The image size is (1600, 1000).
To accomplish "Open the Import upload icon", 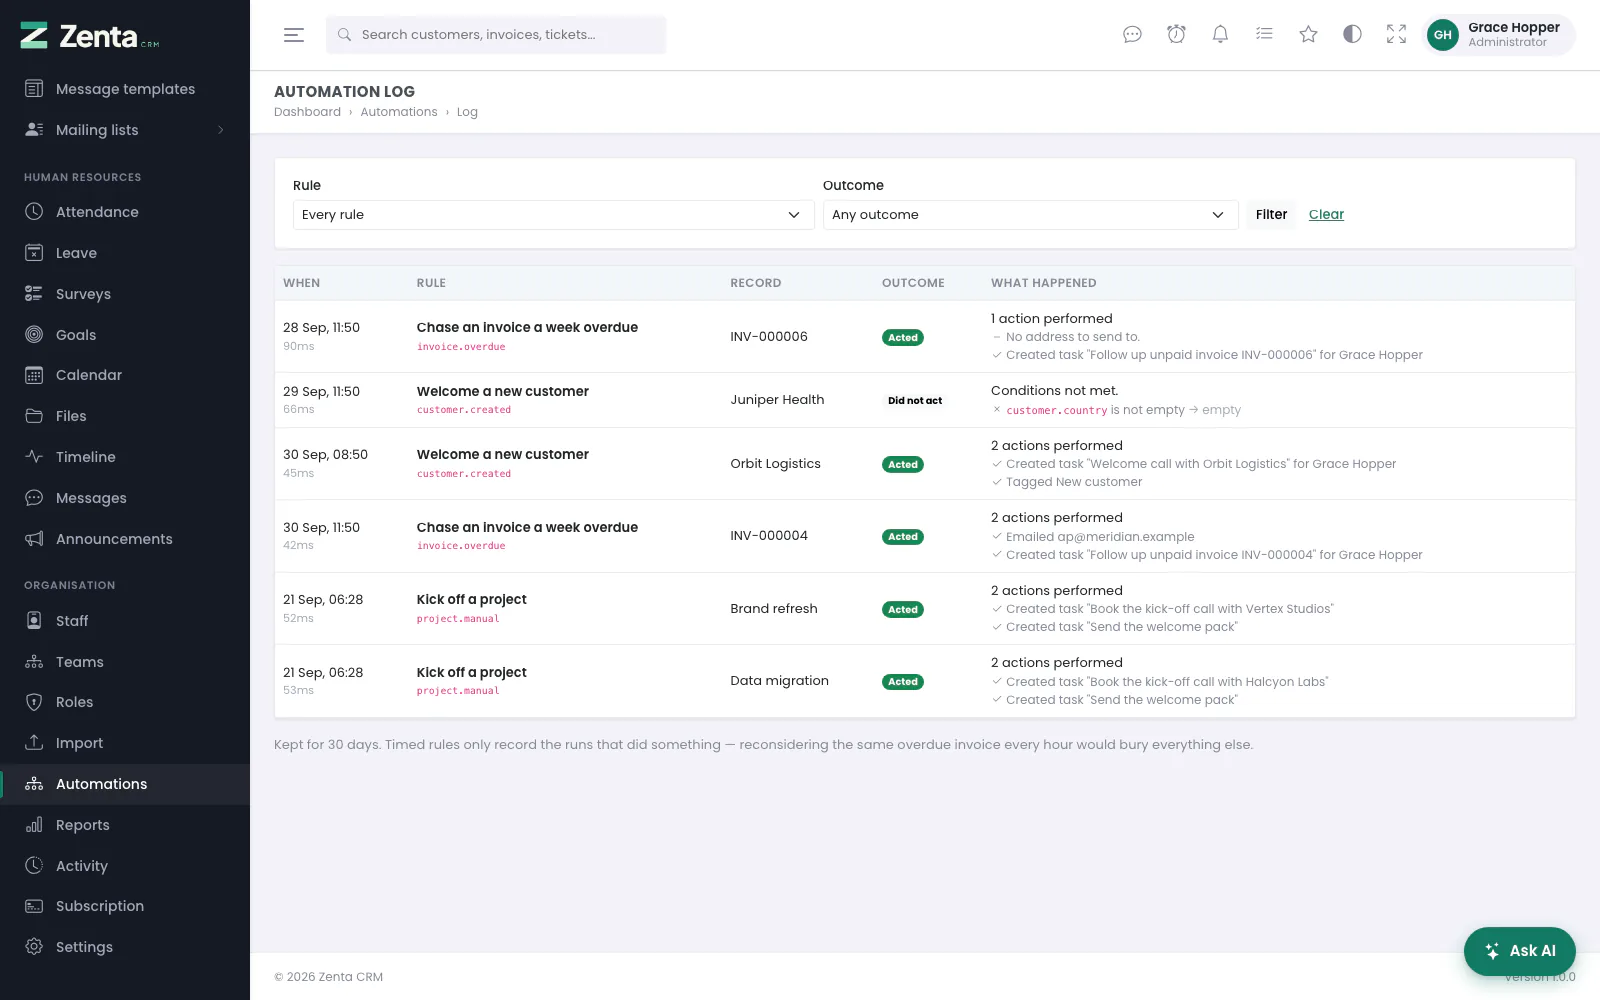I will tap(34, 743).
